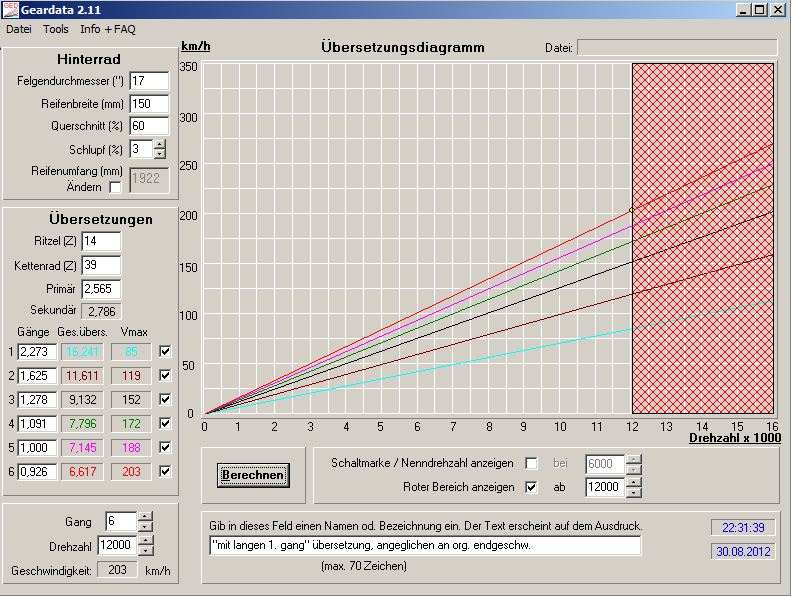The width and height of the screenshot is (791, 596).
Task: Click the Ritzel teeth input field
Action: point(101,241)
